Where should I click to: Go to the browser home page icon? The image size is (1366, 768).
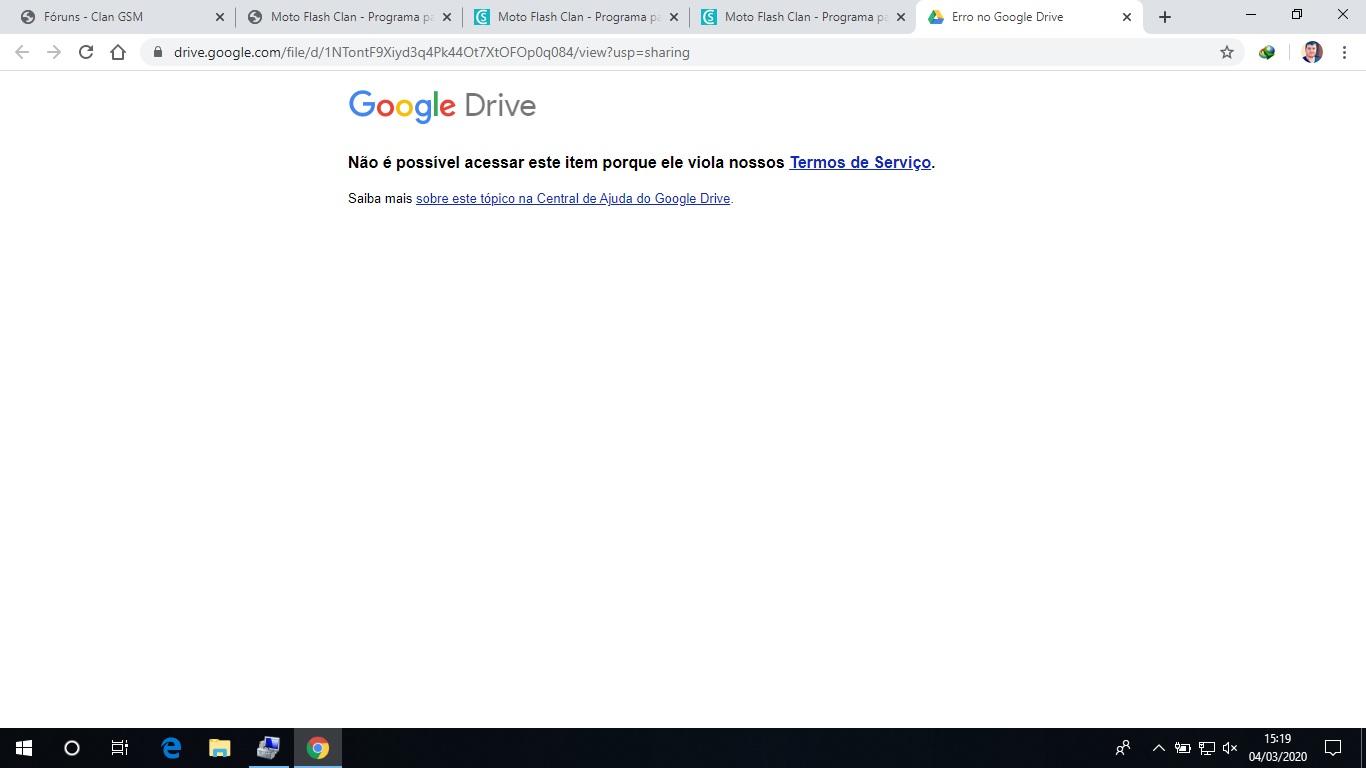(118, 52)
